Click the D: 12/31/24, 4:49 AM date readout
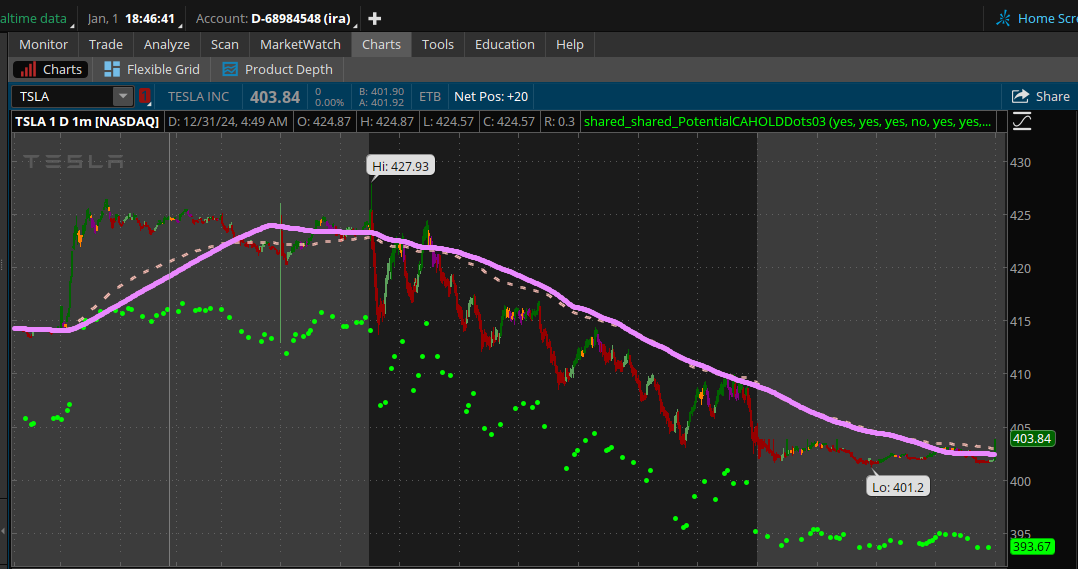Image resolution: width=1078 pixels, height=569 pixels. pos(228,122)
